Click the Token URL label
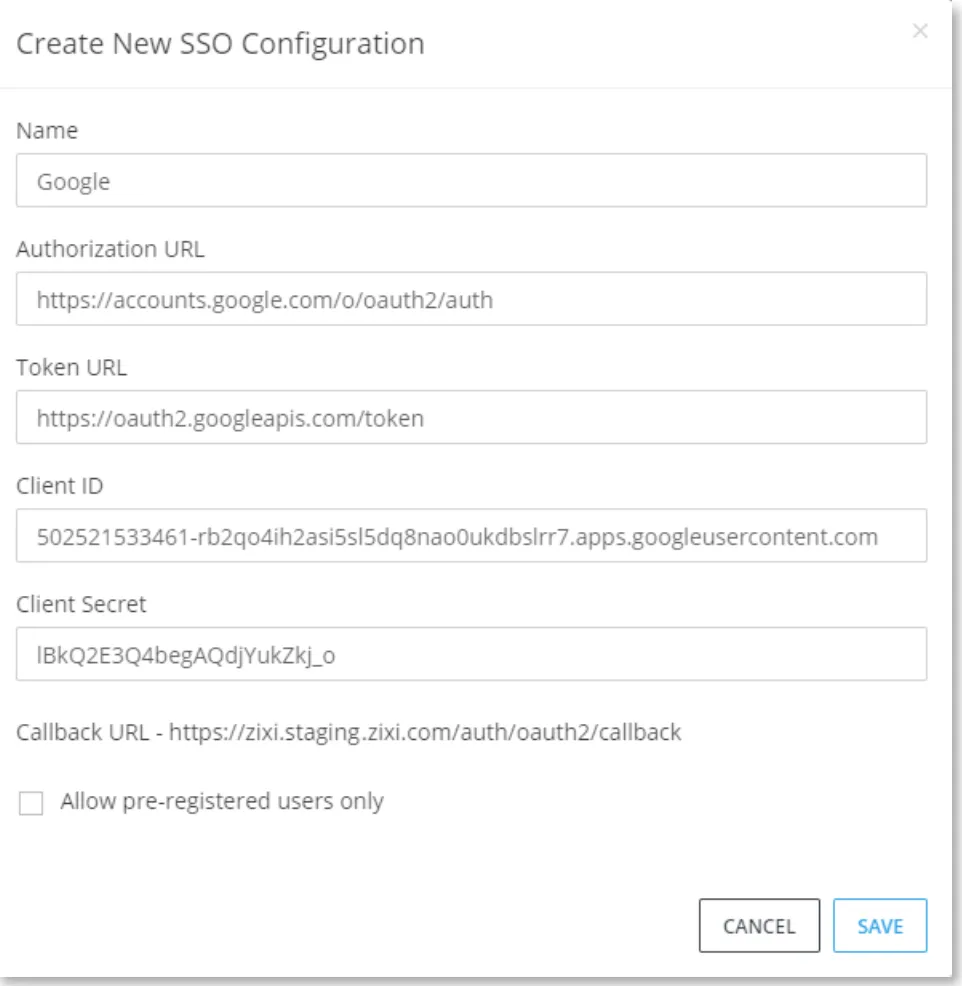This screenshot has height=986, width=962. 72,367
